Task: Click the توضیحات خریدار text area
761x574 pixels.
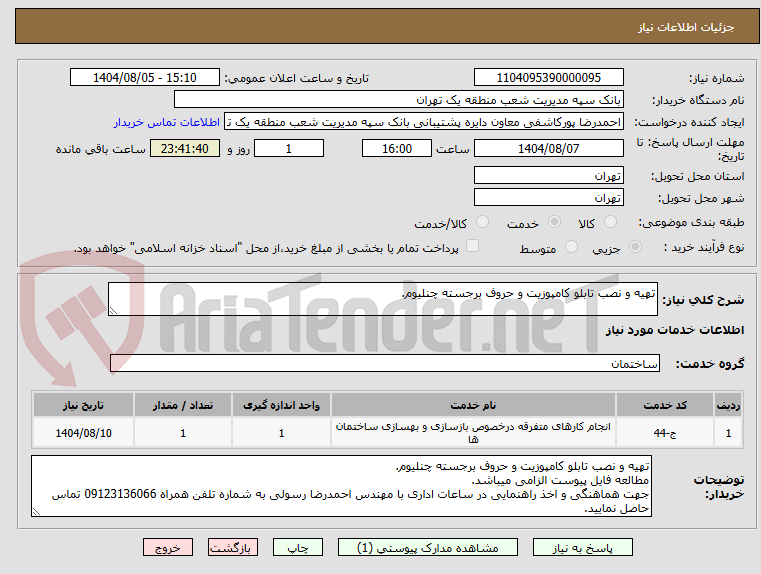Action: pyautogui.click(x=341, y=486)
